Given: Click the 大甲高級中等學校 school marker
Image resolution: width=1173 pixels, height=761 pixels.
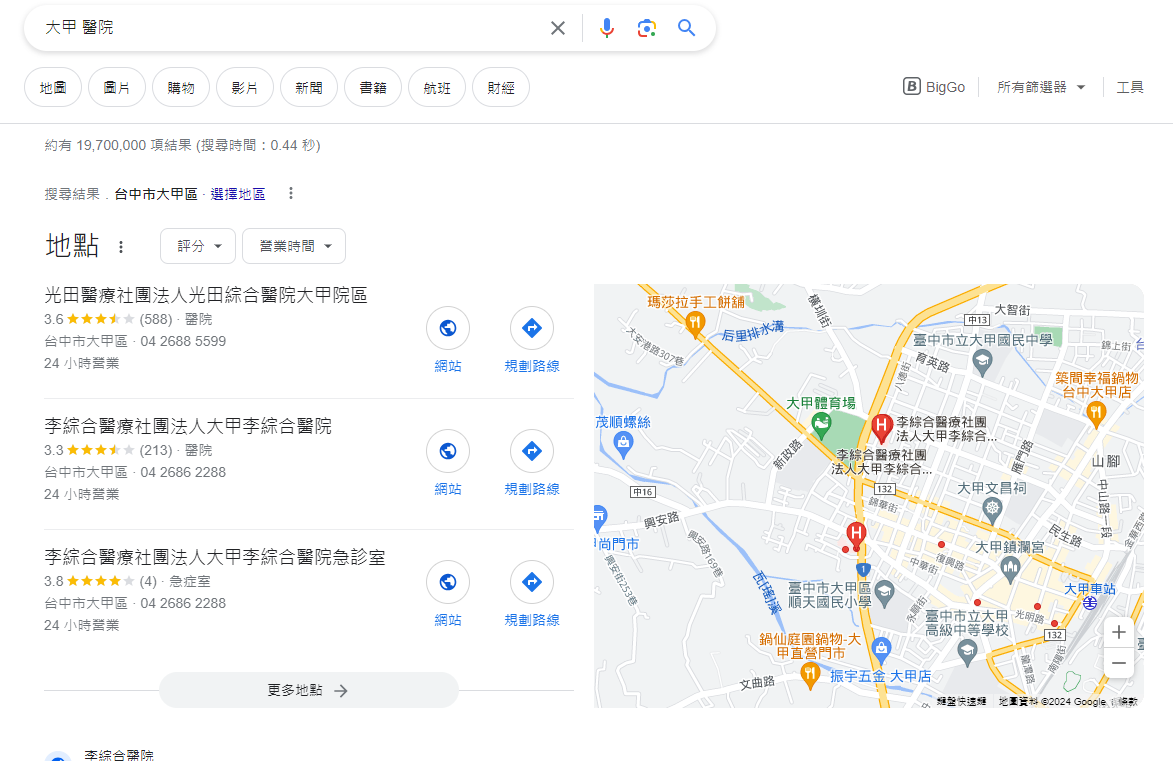Looking at the screenshot, I should (967, 652).
